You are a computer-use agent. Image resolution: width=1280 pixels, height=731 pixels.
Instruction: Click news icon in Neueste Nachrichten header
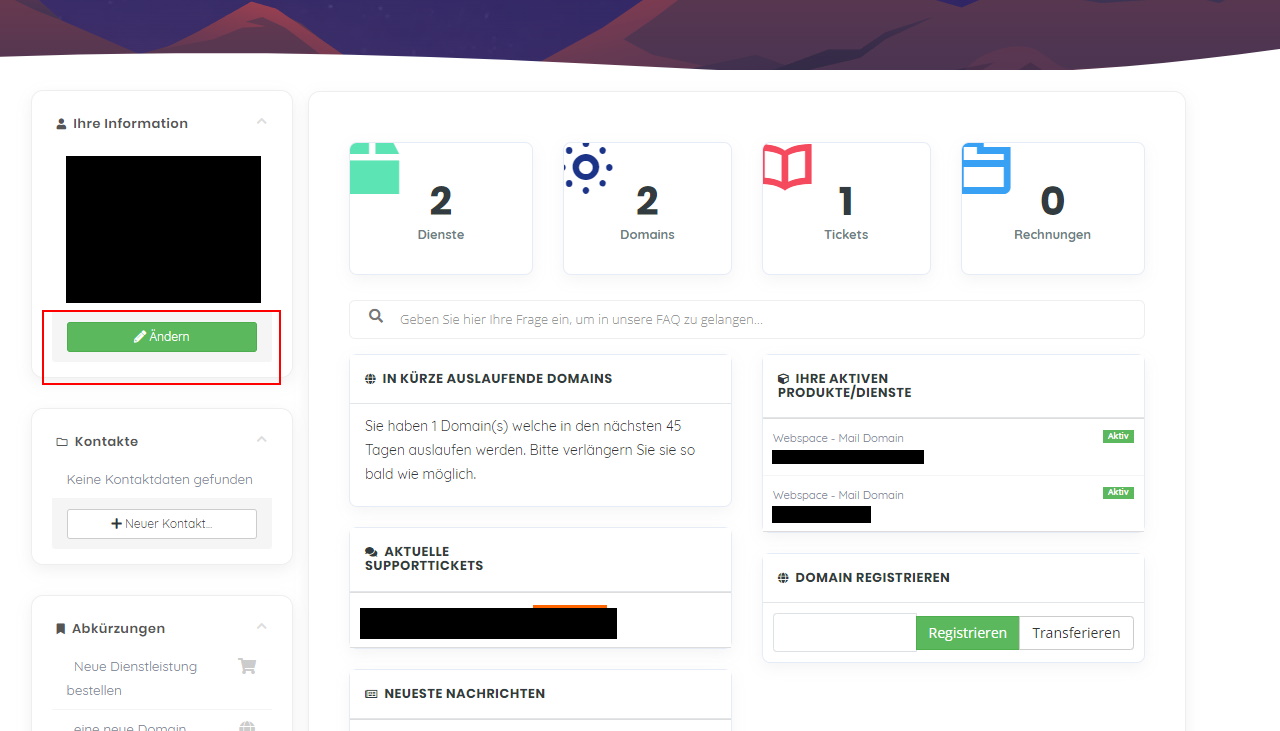(x=371, y=694)
